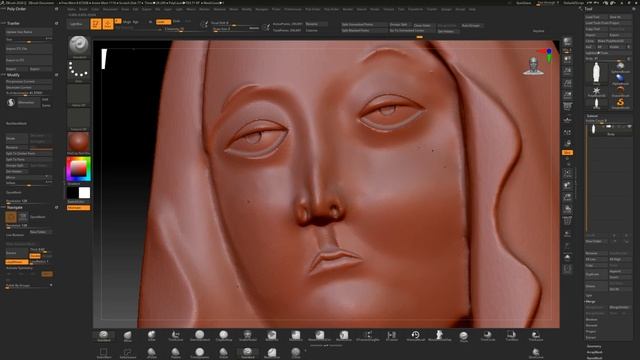Image resolution: width=640 pixels, height=360 pixels.
Task: Render with the BPR icon
Action: click(x=567, y=42)
